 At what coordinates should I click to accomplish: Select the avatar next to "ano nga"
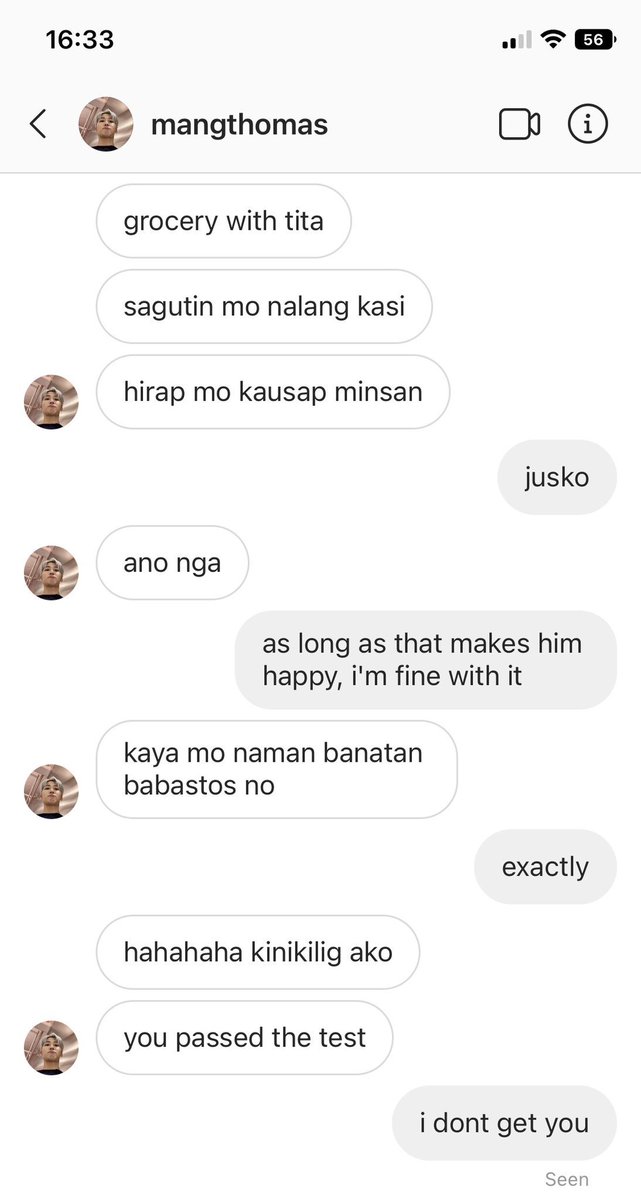51,573
